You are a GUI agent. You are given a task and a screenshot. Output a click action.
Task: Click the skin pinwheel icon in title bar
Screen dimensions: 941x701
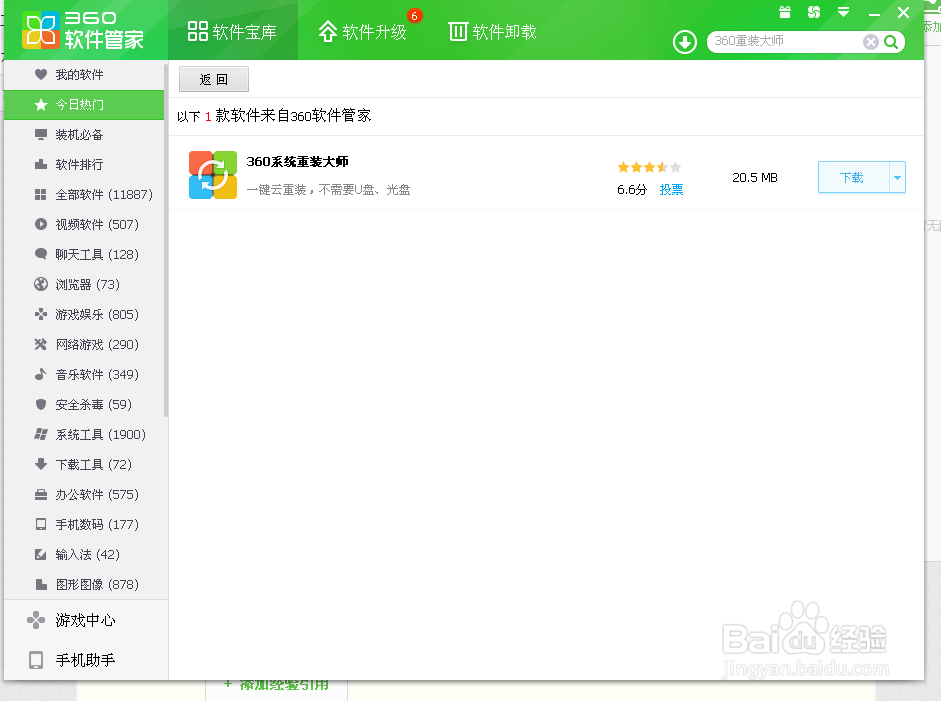pyautogui.click(x=814, y=12)
